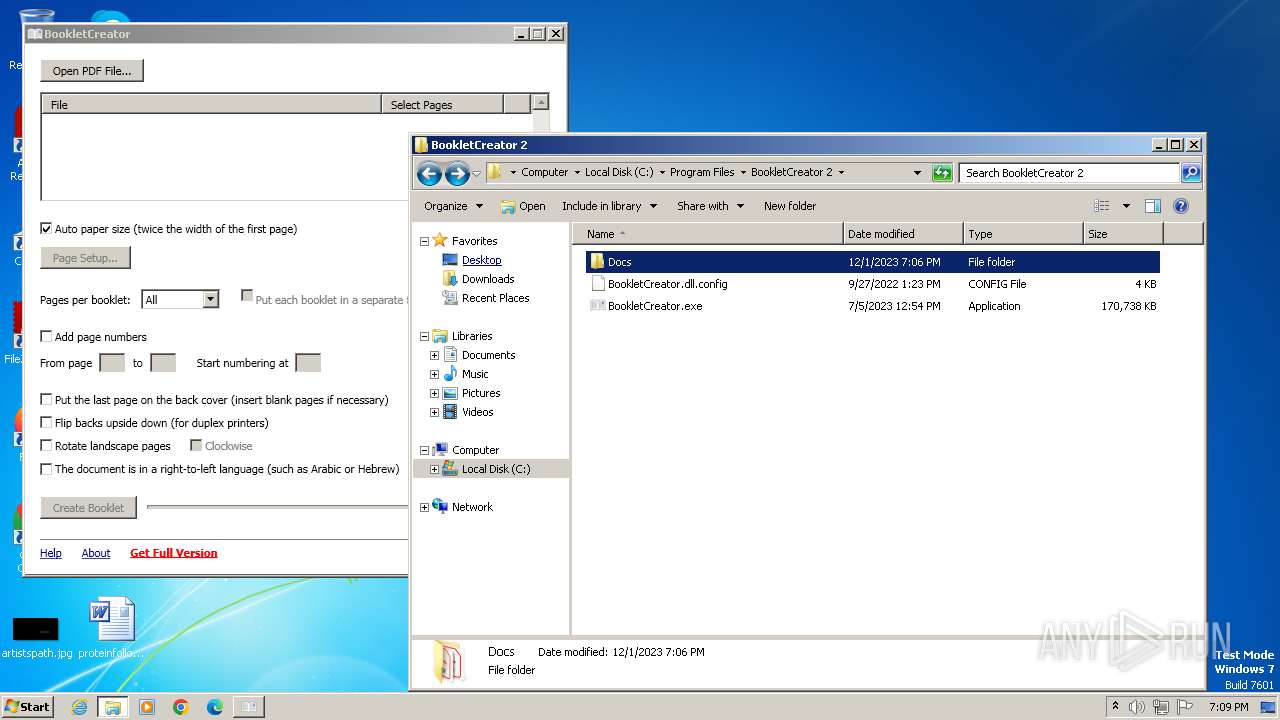
Task: Sort by Type column header
Action: 1024,234
